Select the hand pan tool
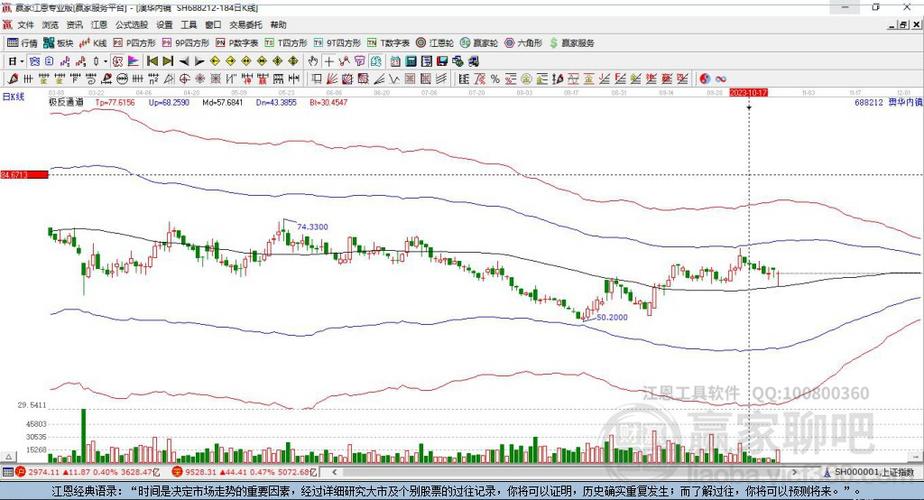 (x=312, y=61)
